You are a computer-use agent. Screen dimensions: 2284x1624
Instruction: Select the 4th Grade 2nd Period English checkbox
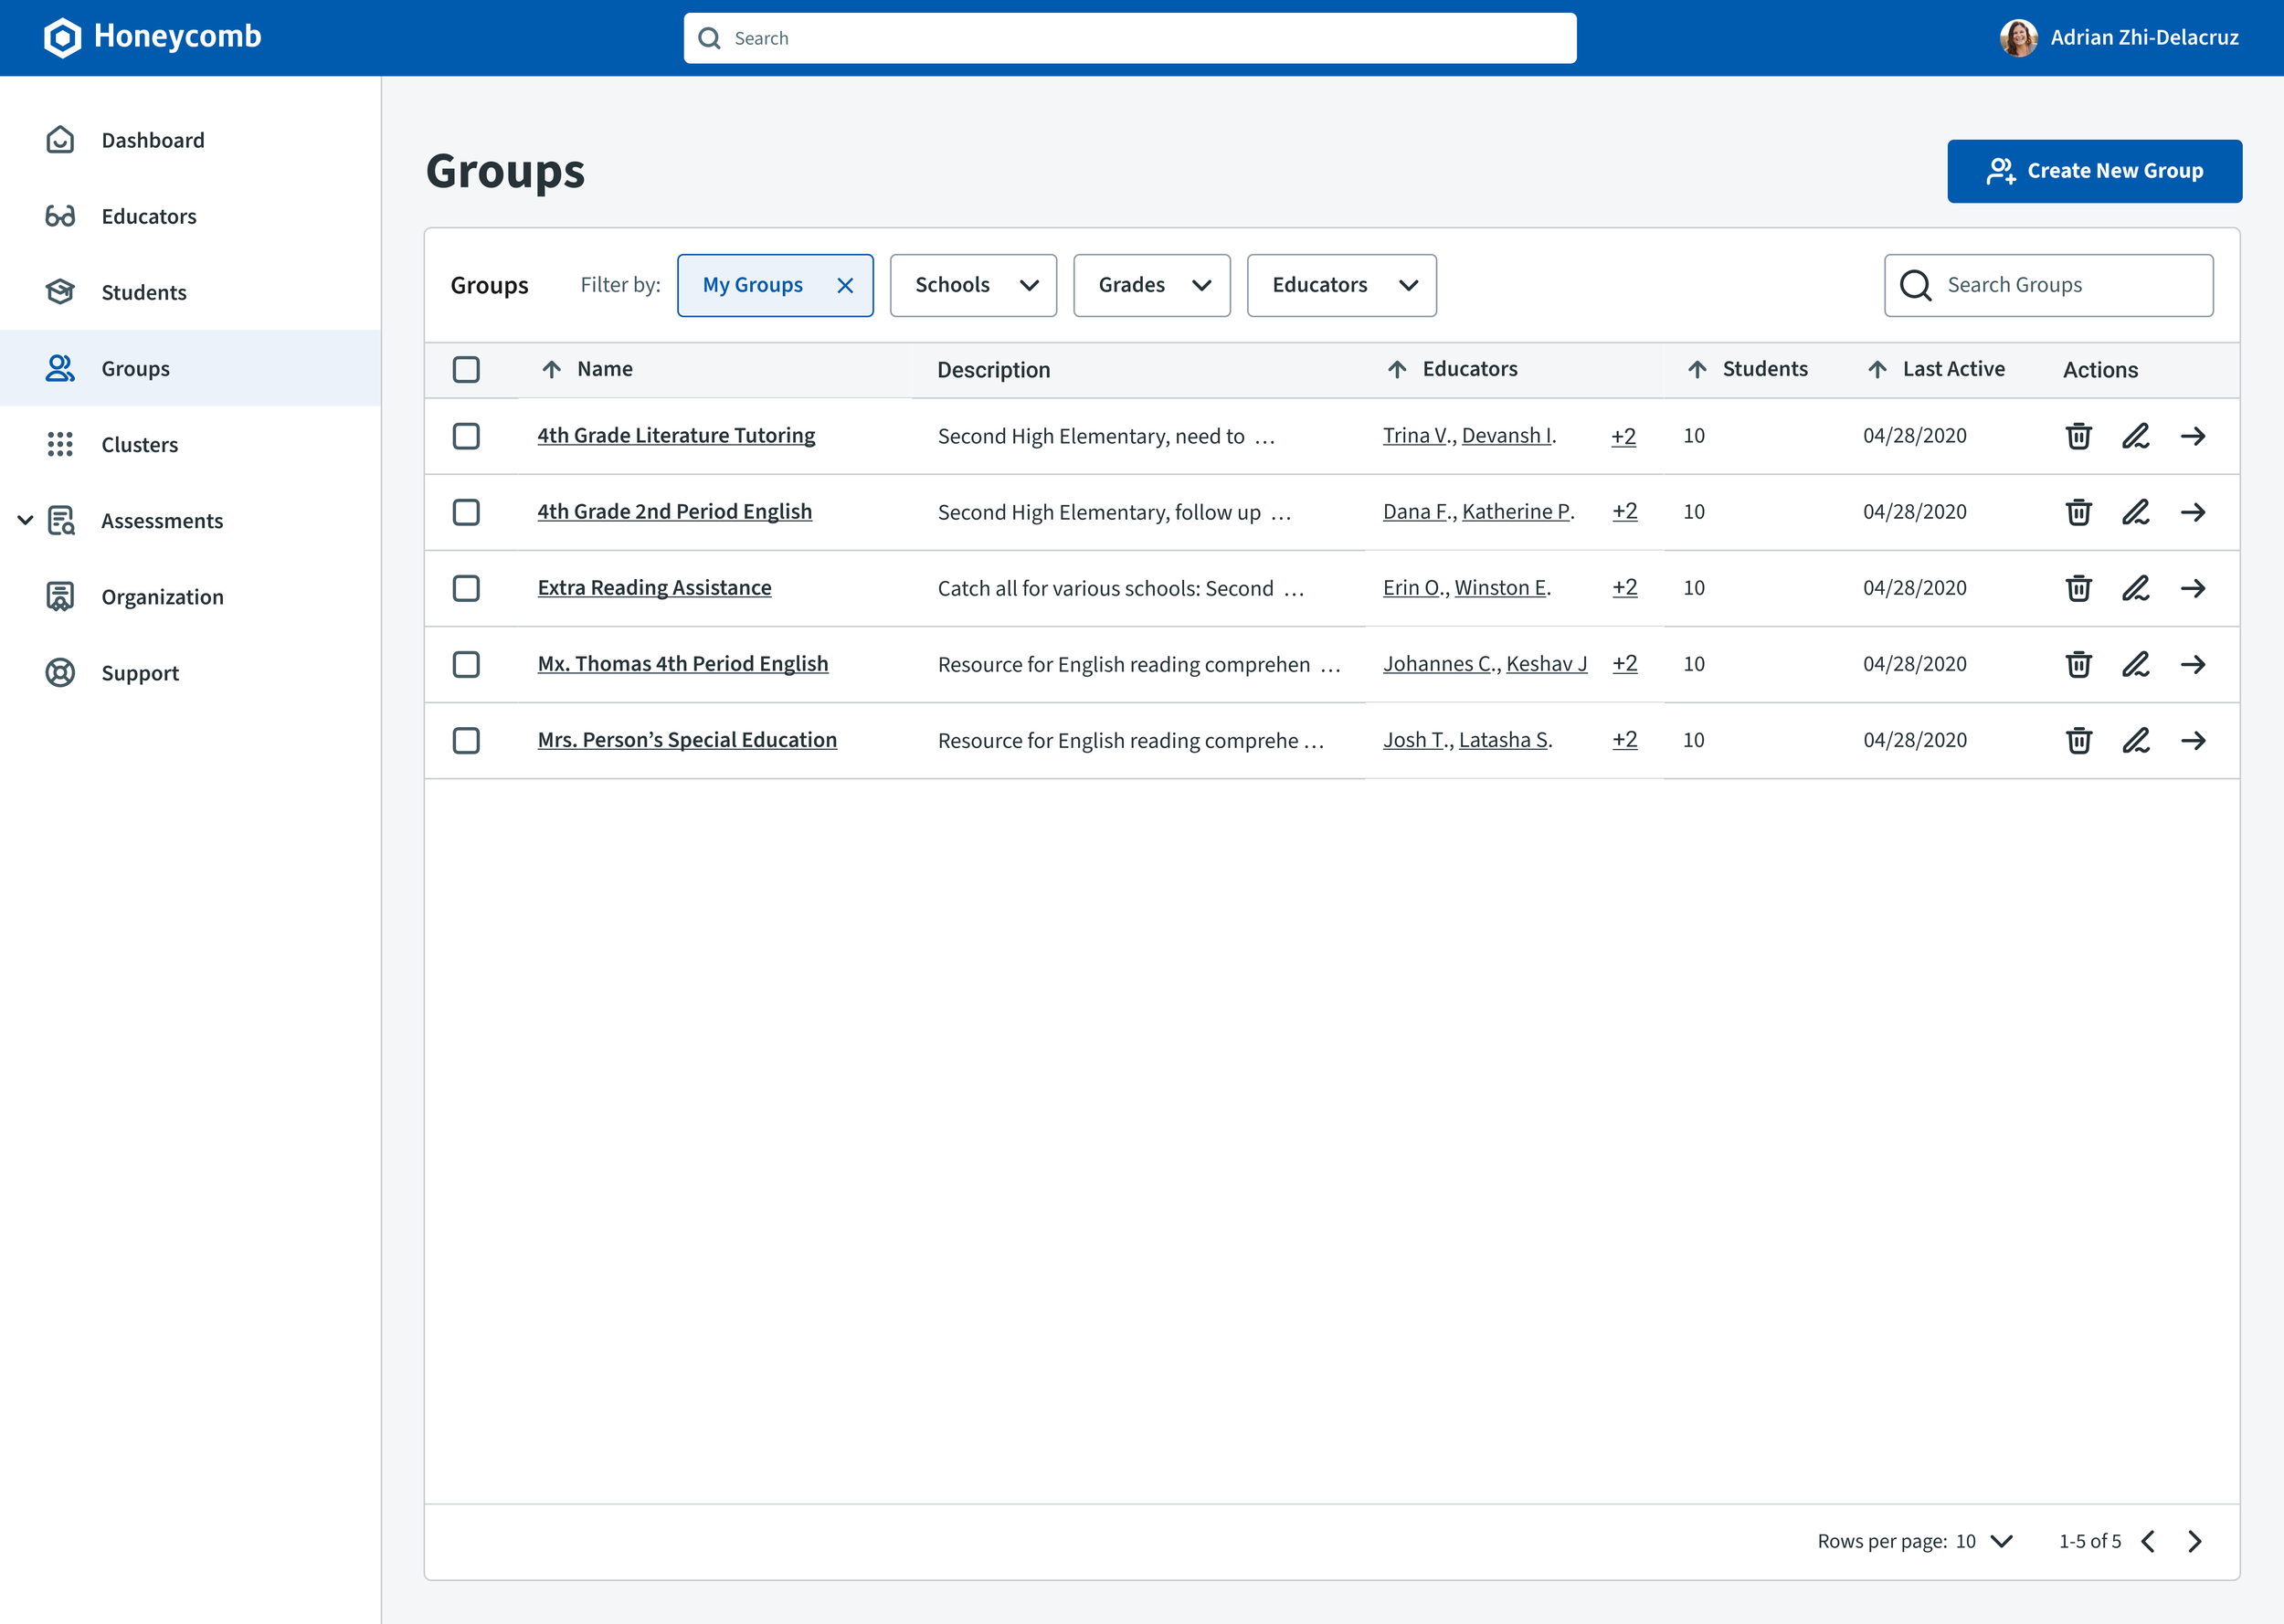click(x=466, y=512)
